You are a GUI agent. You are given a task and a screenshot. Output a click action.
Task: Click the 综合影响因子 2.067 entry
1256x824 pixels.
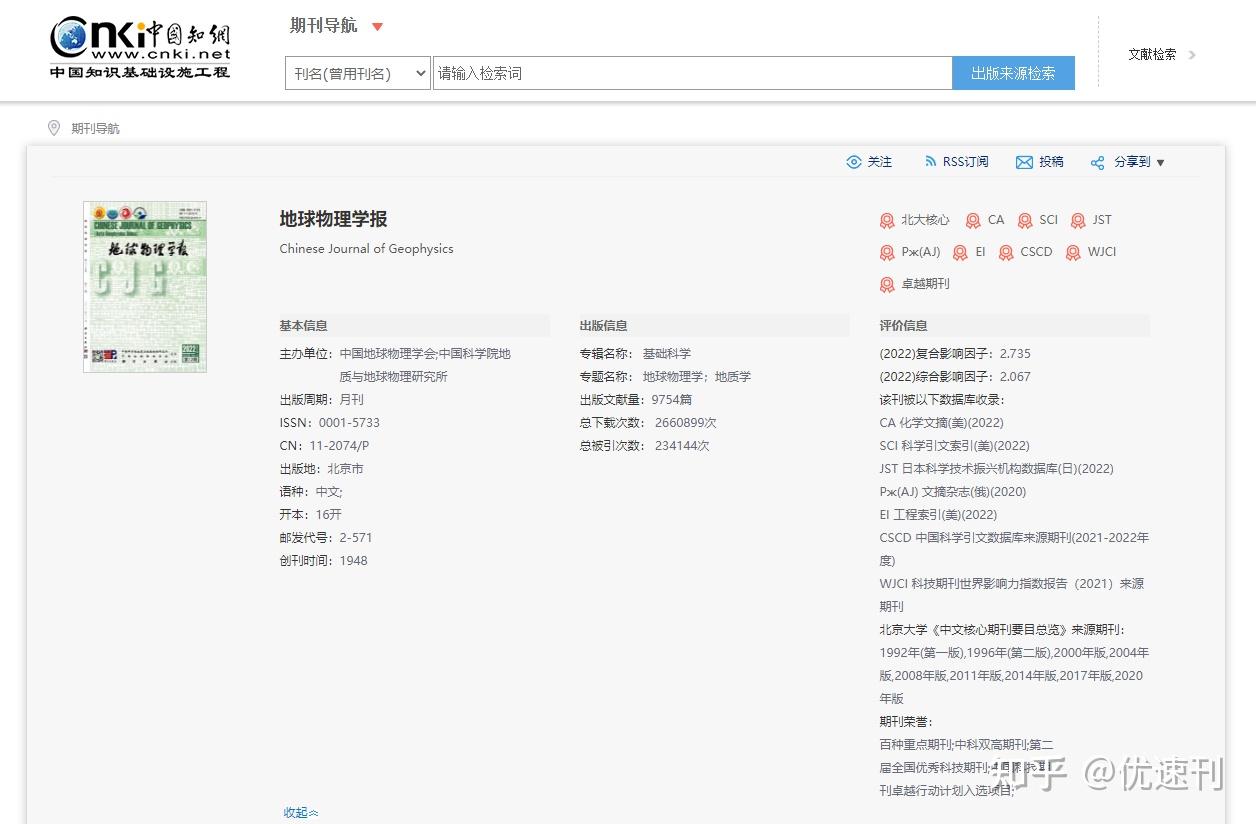click(x=955, y=377)
